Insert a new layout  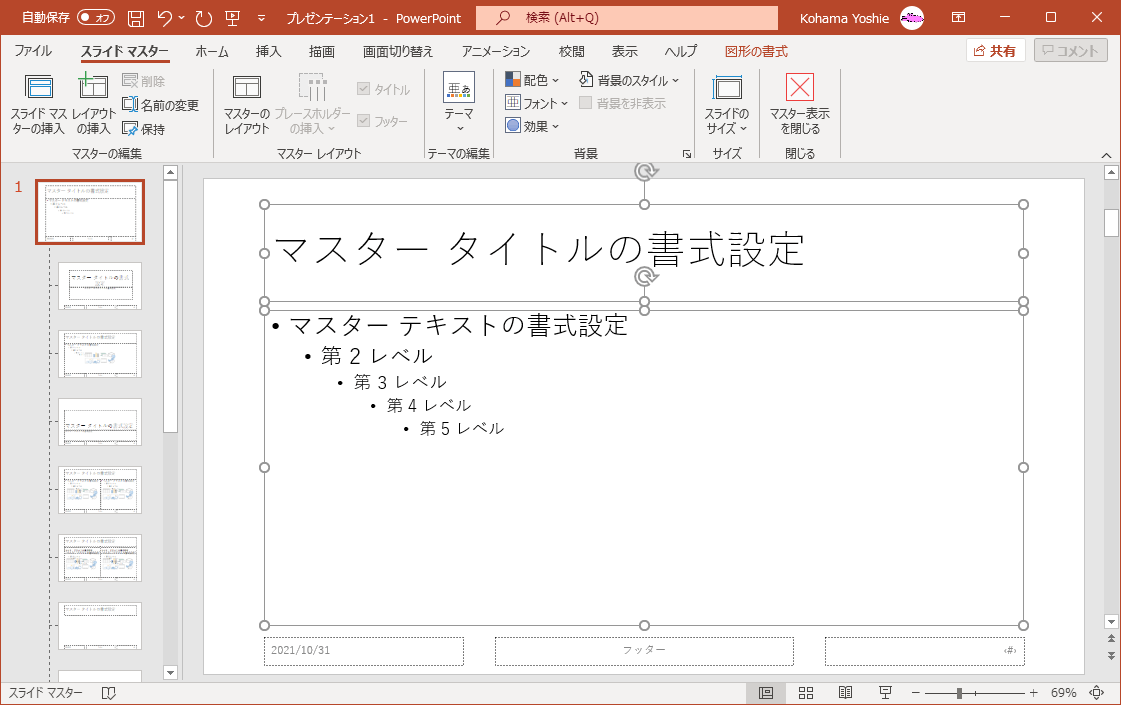[93, 104]
